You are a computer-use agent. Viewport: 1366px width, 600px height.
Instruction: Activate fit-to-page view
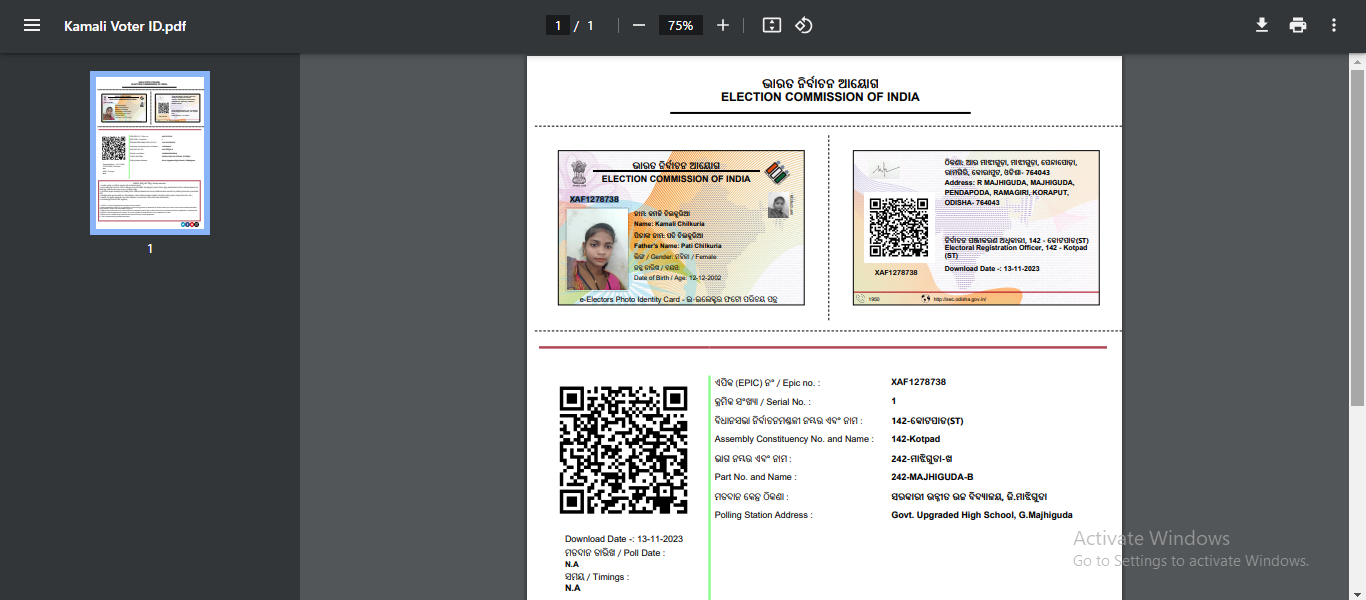pyautogui.click(x=770, y=24)
